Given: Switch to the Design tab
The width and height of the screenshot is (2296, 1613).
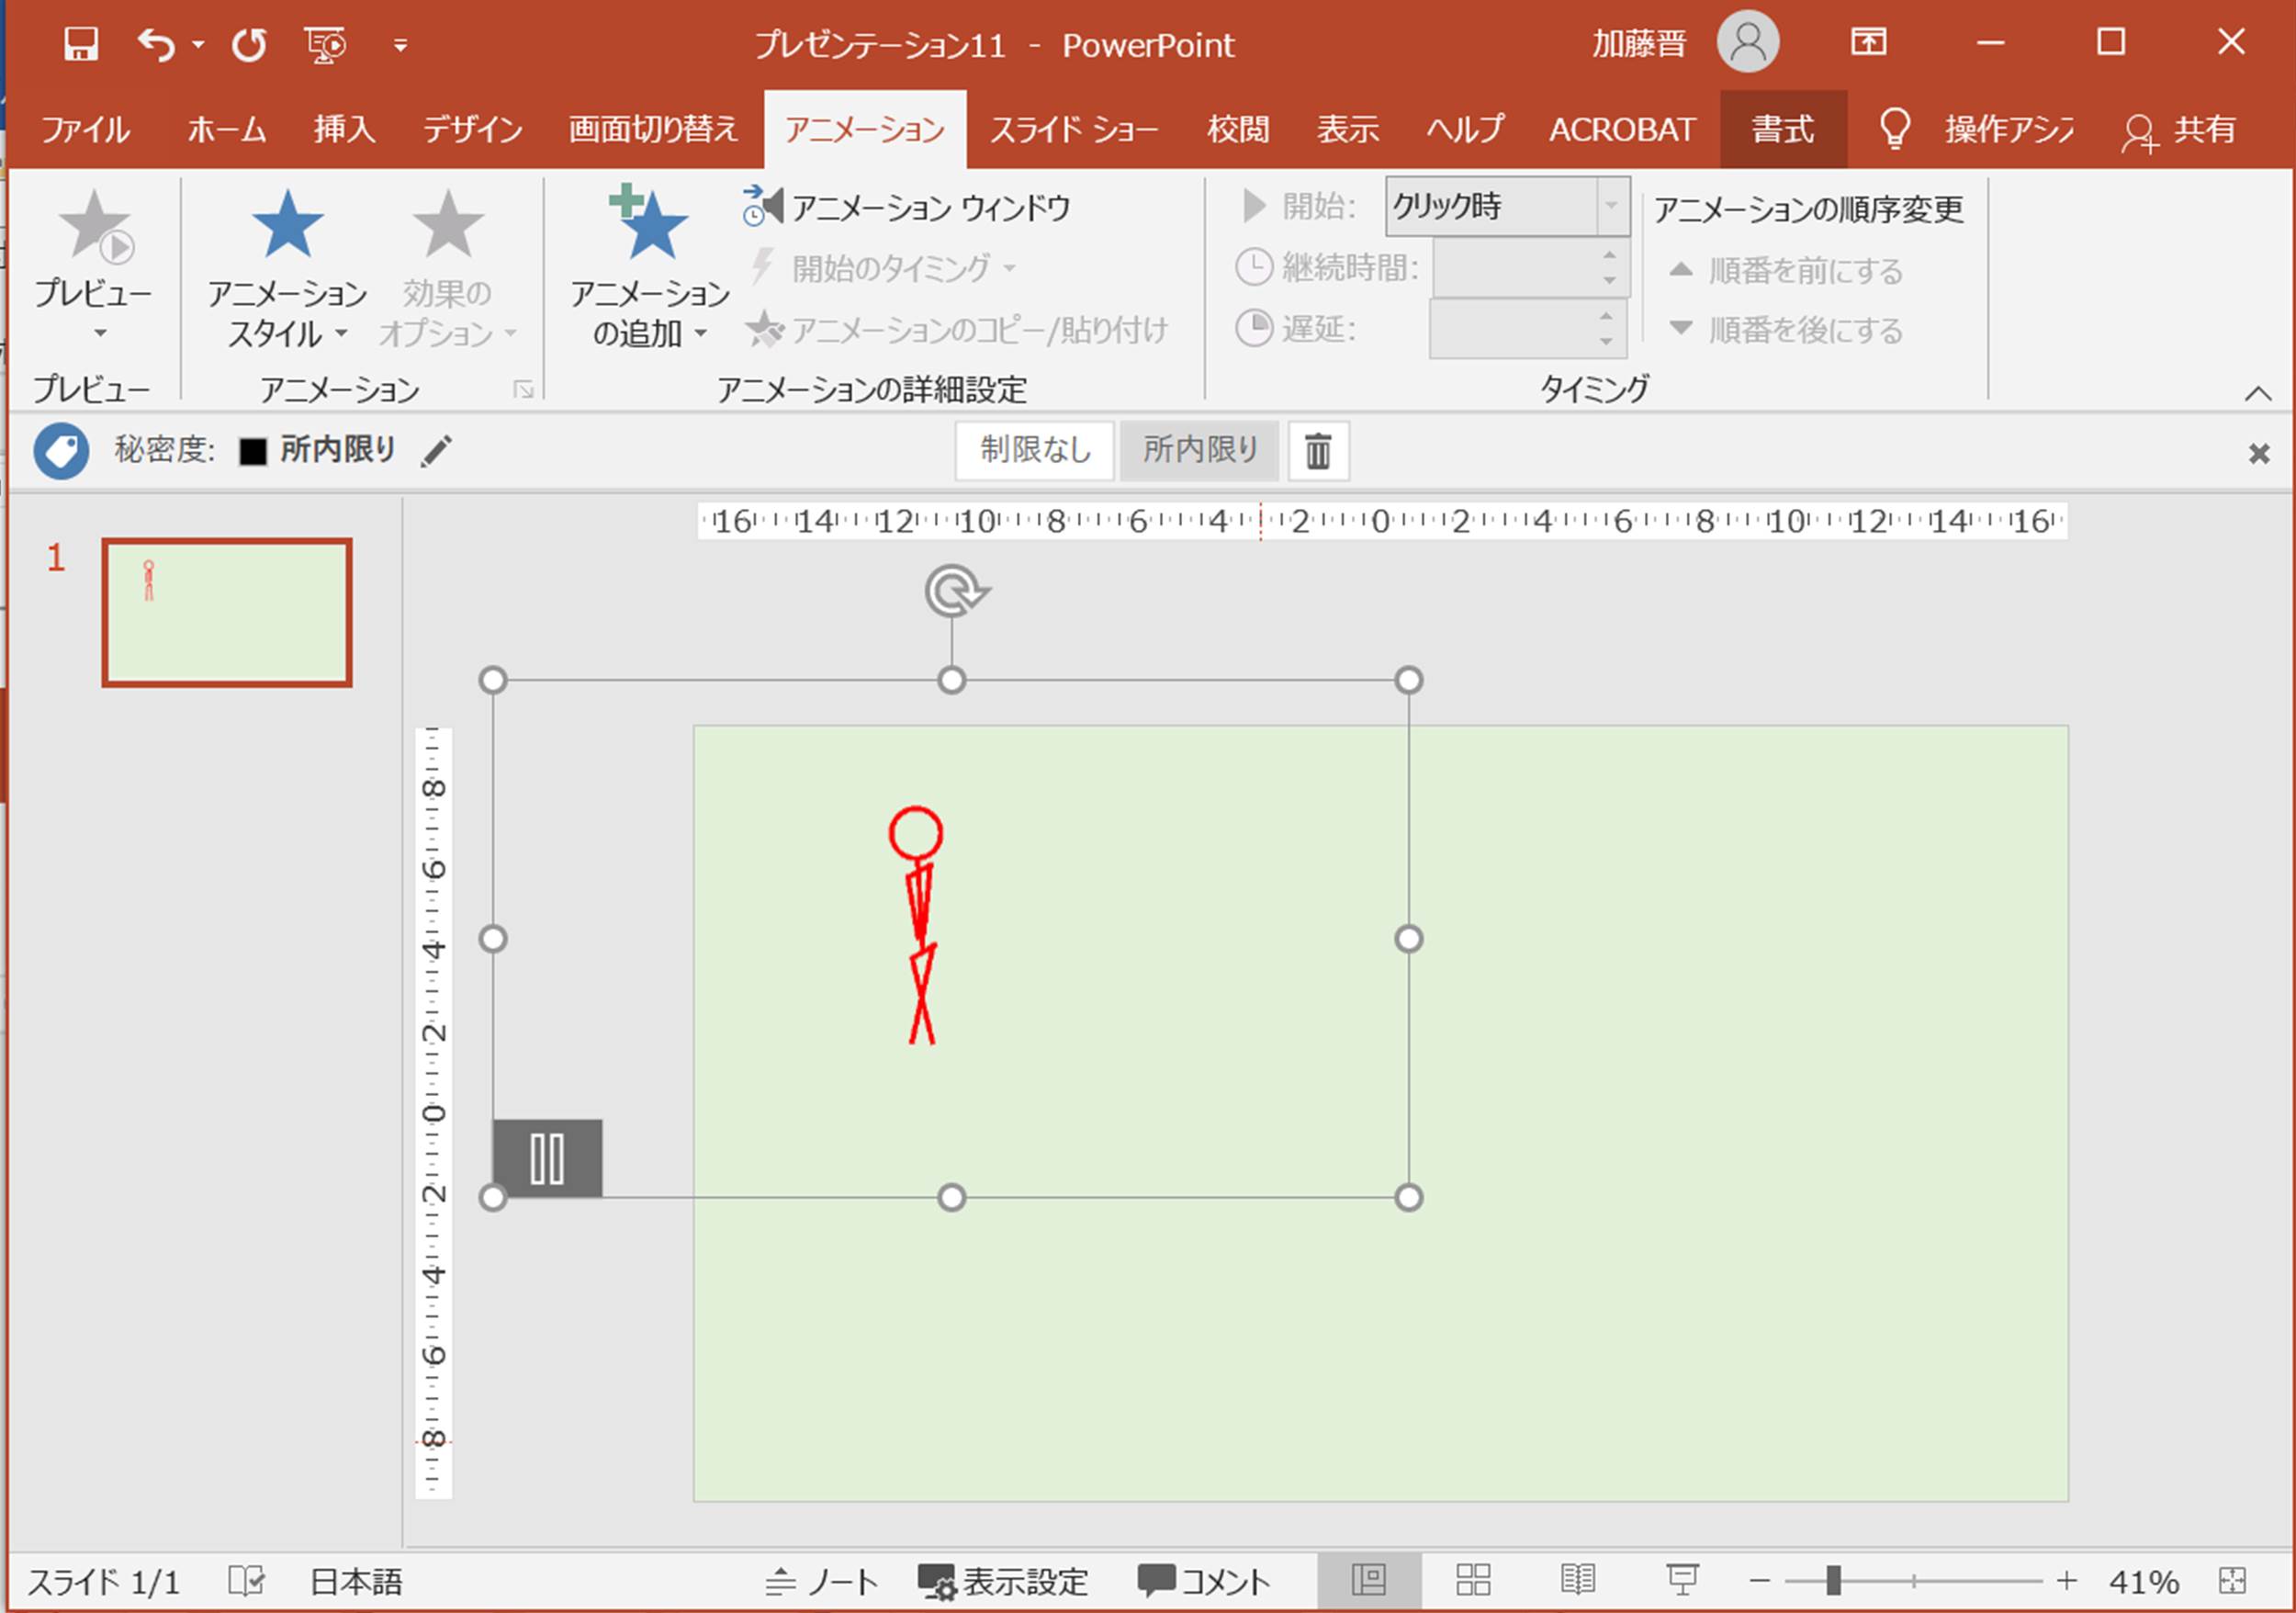Looking at the screenshot, I should pyautogui.click(x=472, y=129).
